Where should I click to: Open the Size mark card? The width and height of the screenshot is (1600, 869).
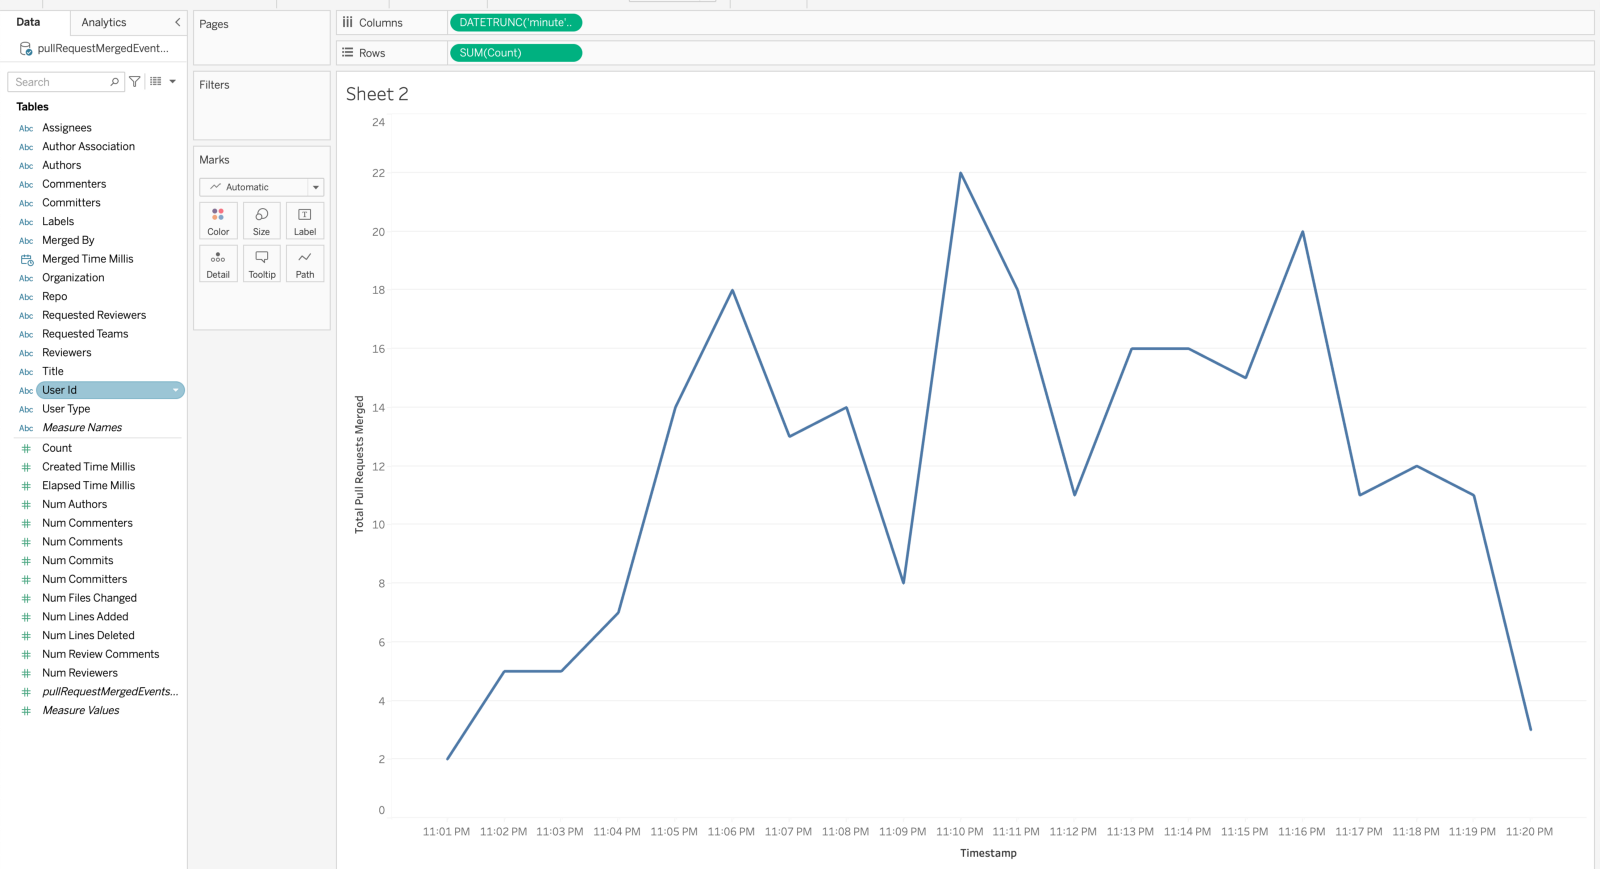(261, 221)
